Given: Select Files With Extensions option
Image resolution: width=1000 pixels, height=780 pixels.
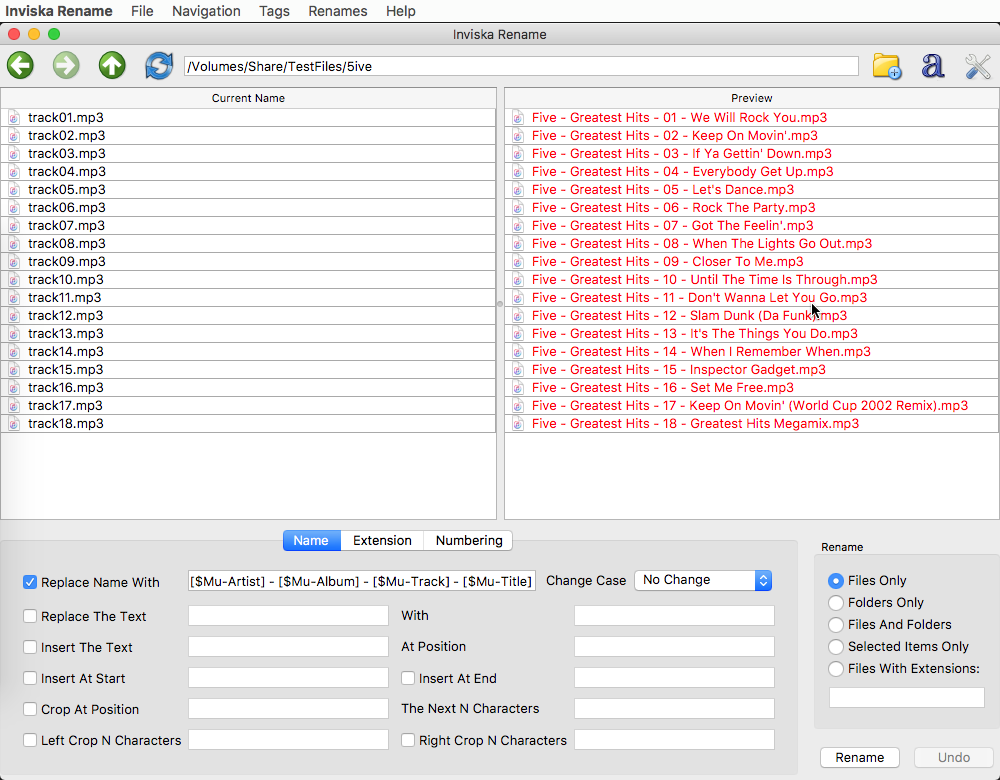Looking at the screenshot, I should tap(835, 669).
